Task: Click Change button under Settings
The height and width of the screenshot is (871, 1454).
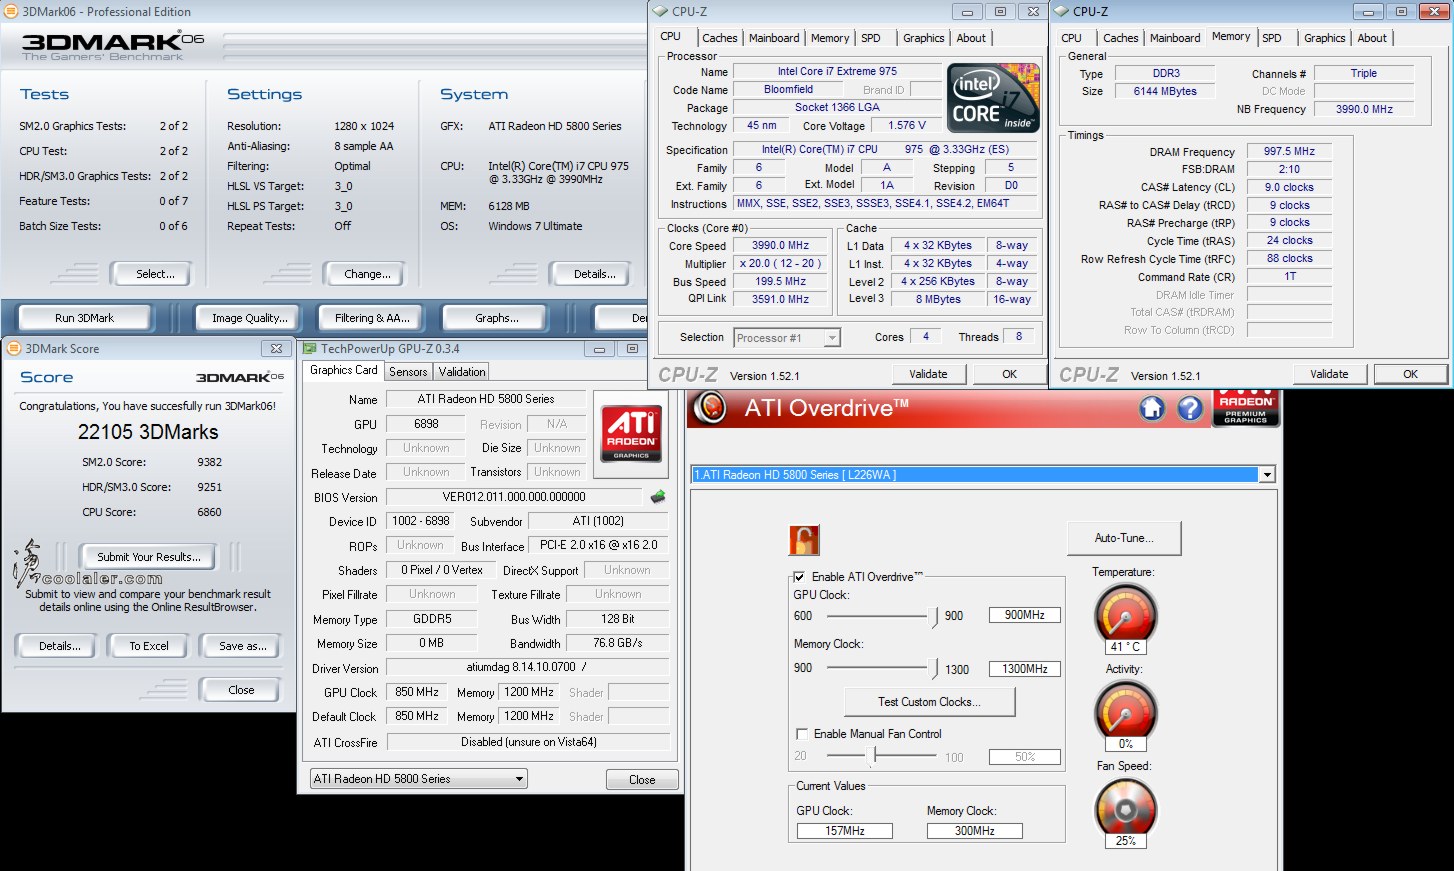Action: (367, 274)
